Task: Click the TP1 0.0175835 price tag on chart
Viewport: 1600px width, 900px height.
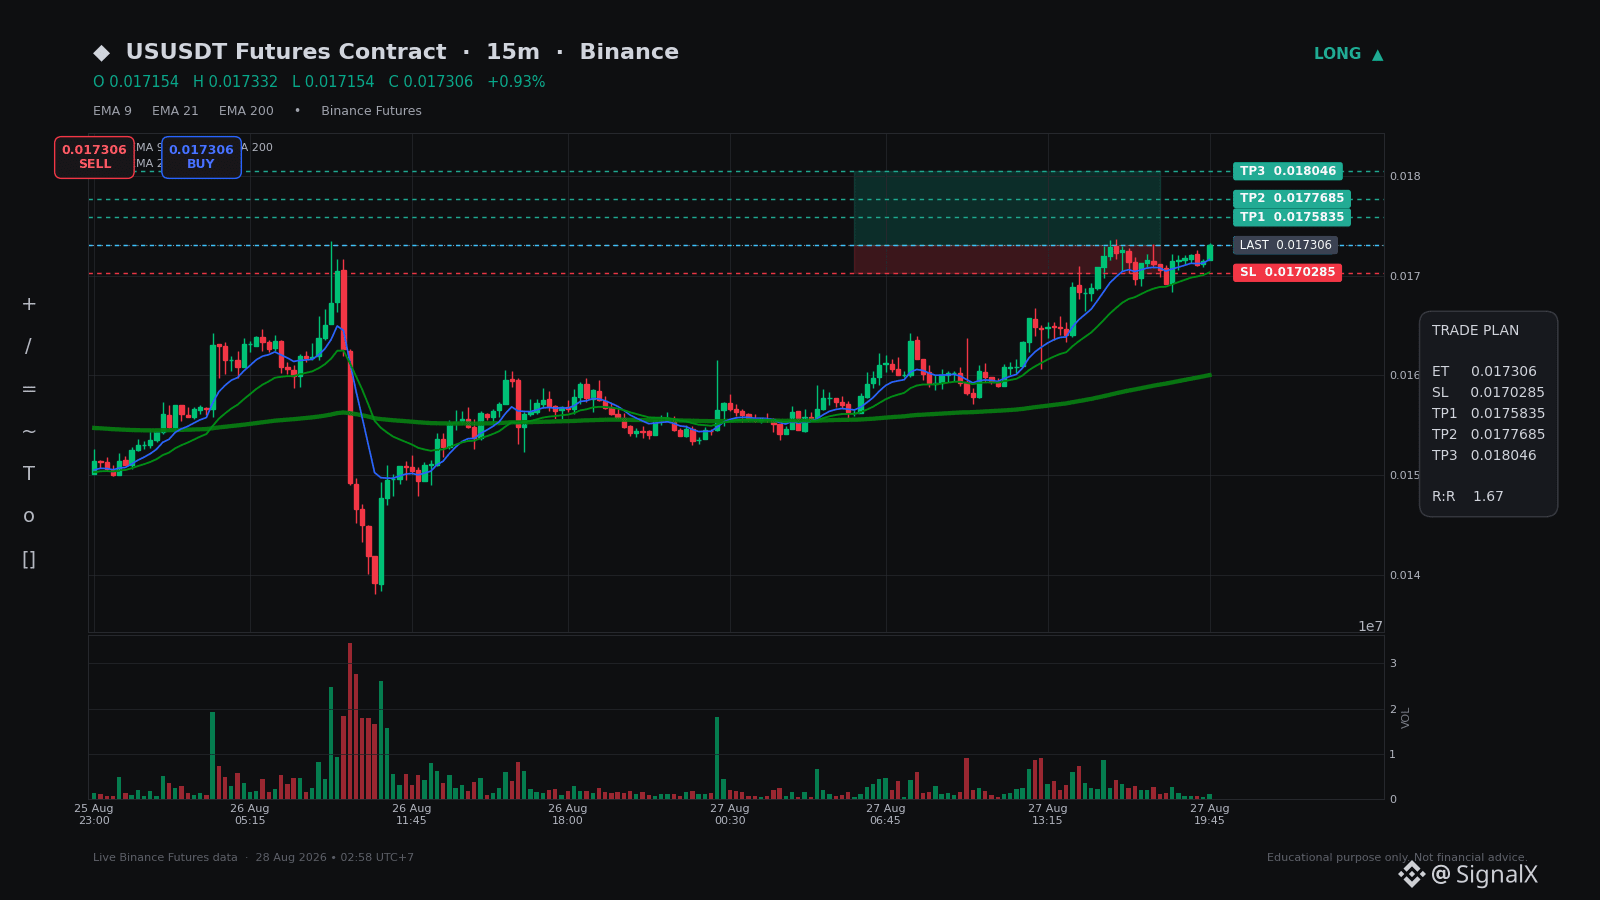Action: point(1292,217)
